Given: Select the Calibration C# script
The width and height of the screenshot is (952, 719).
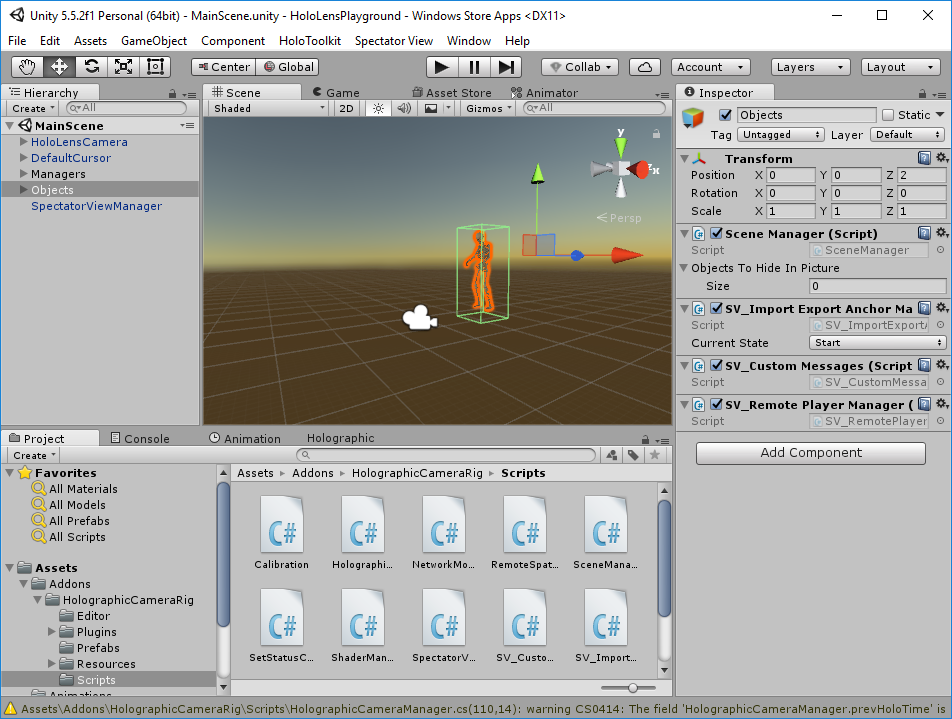Looking at the screenshot, I should [282, 533].
